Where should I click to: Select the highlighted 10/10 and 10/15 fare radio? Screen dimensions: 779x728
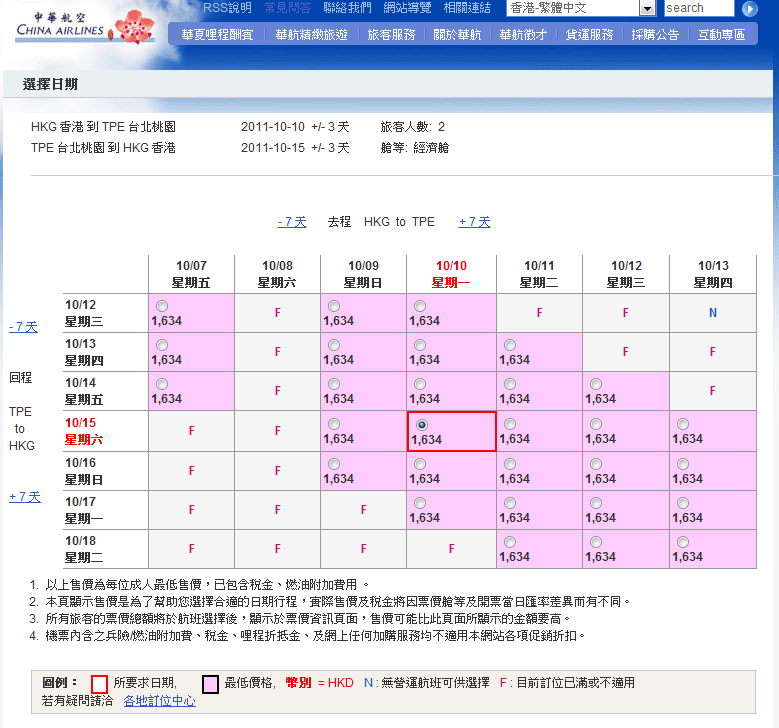420,425
